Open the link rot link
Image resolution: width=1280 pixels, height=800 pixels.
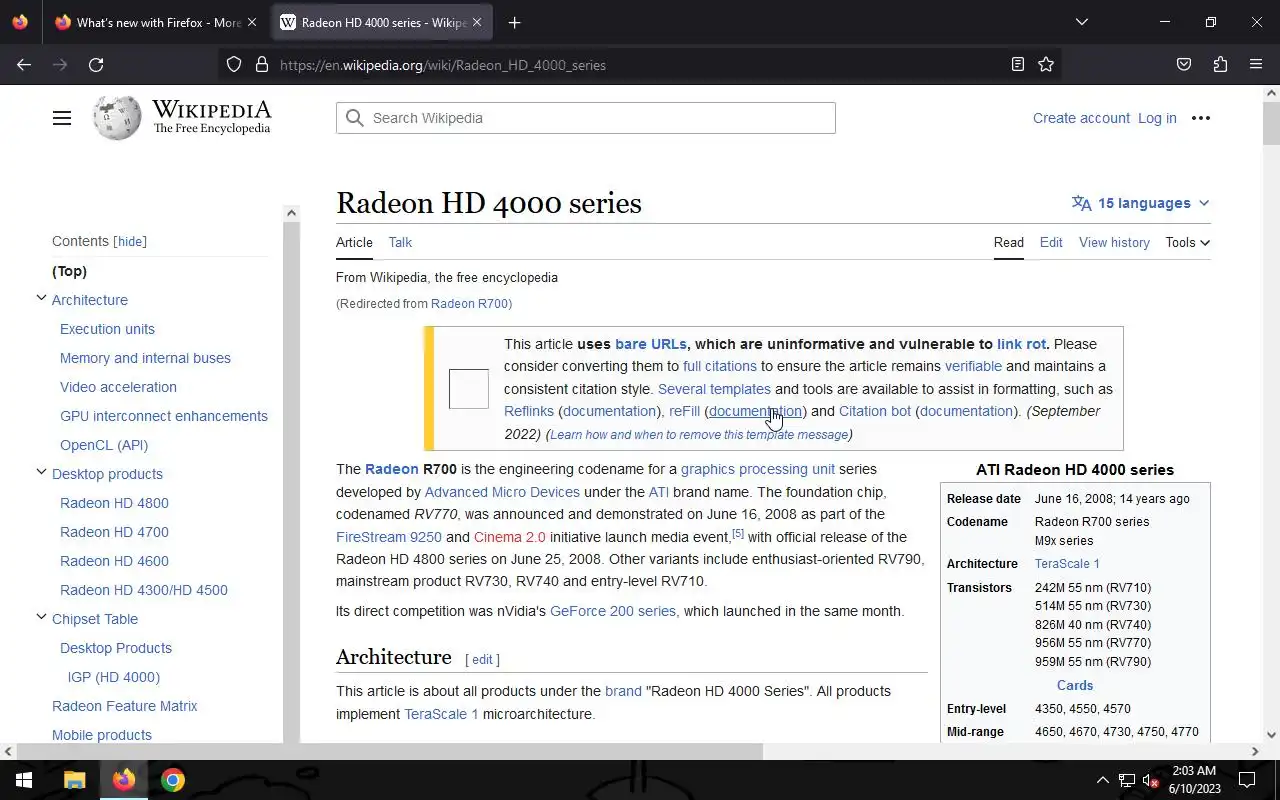tap(1021, 344)
